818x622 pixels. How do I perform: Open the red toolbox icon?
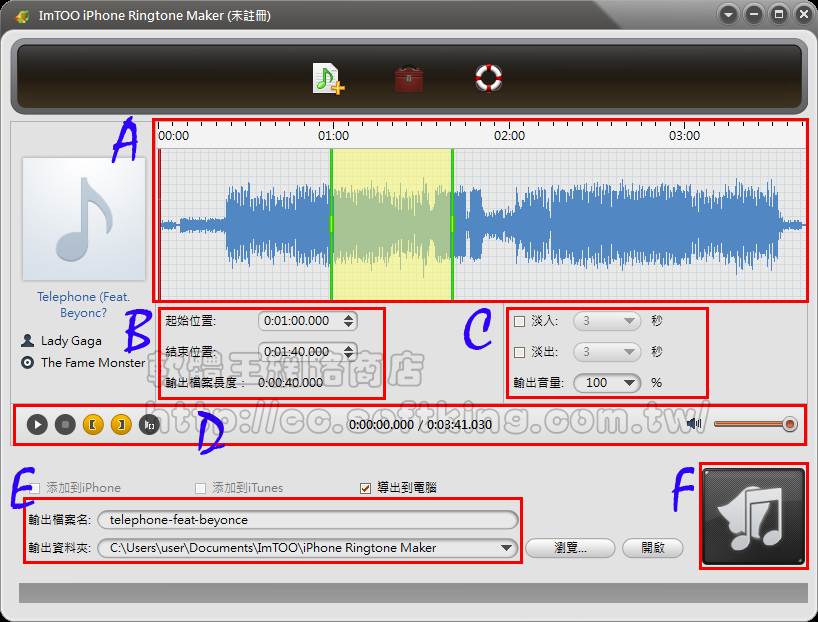409,78
